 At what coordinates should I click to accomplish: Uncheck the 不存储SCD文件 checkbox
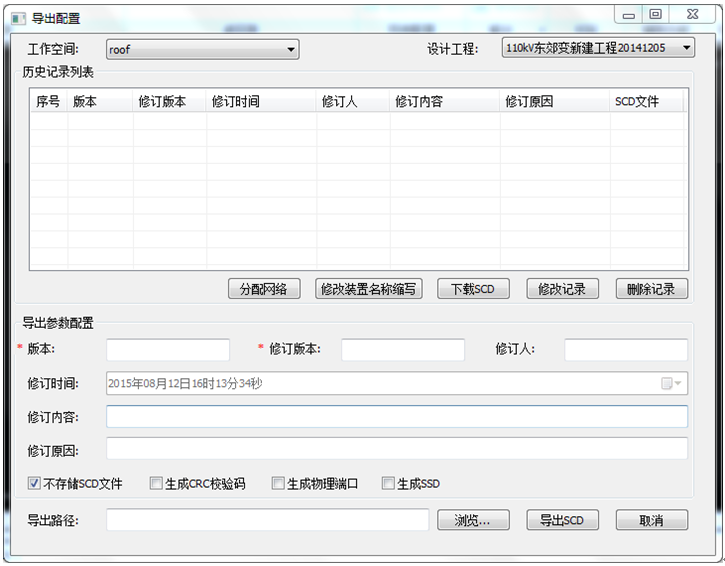[x=34, y=484]
